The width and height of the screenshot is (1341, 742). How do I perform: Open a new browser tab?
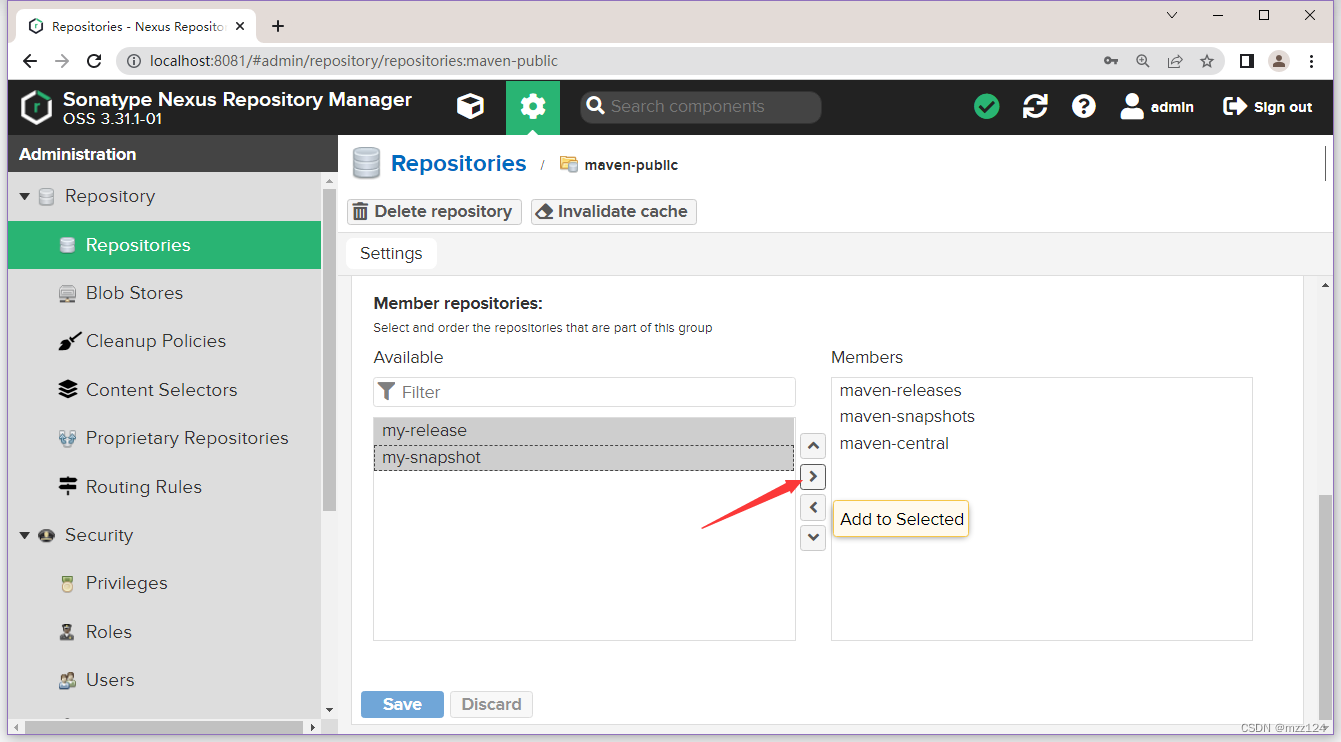click(278, 26)
